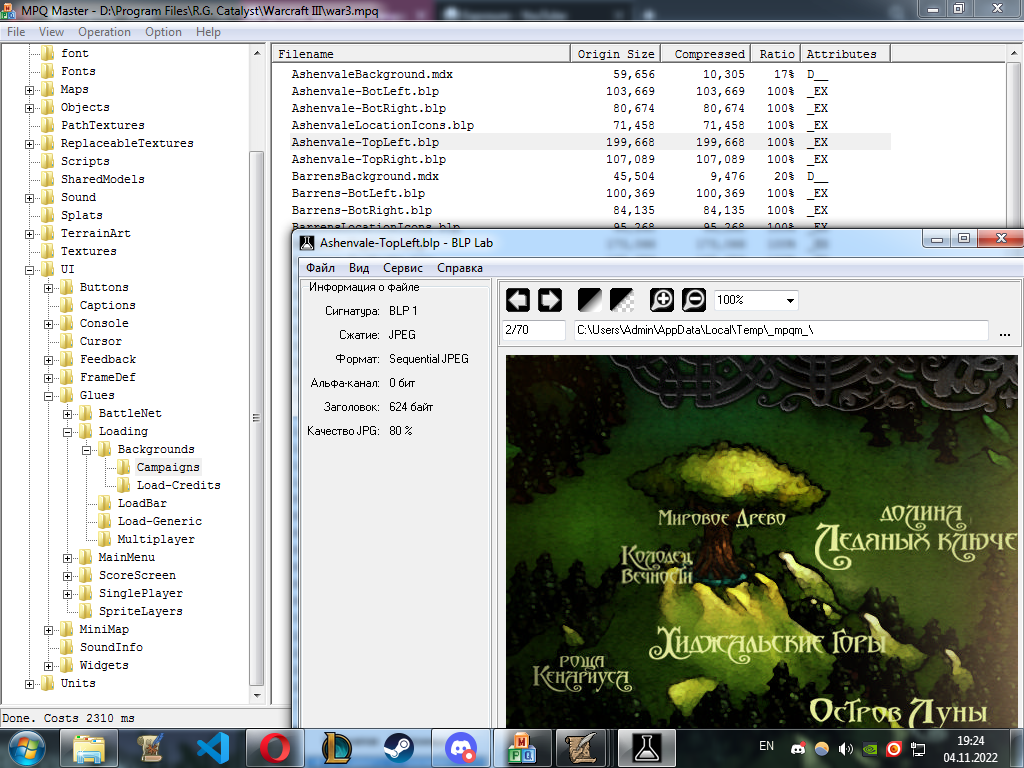Image resolution: width=1024 pixels, height=768 pixels.
Task: Toggle the checkered transparency view icon
Action: pos(622,300)
